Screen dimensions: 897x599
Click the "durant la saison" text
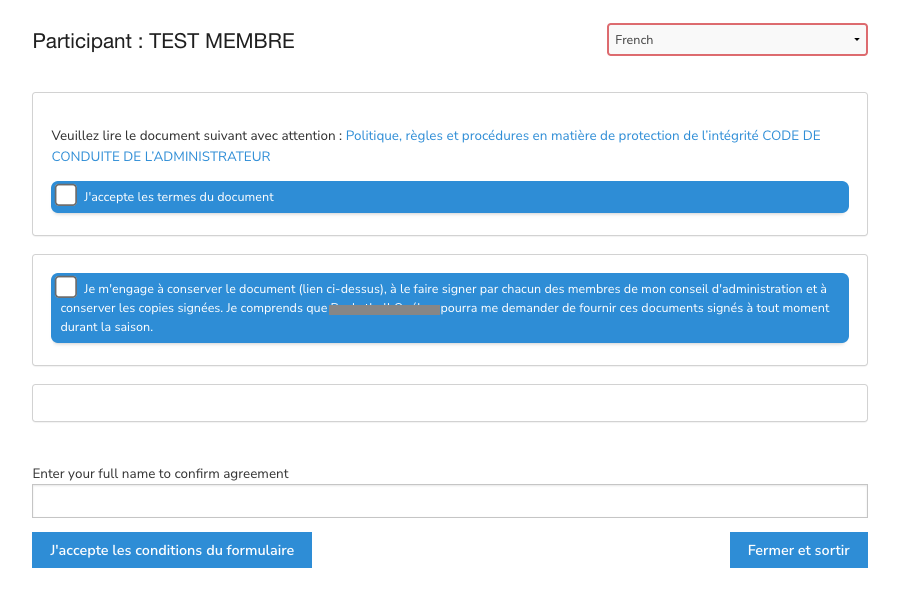click(103, 327)
